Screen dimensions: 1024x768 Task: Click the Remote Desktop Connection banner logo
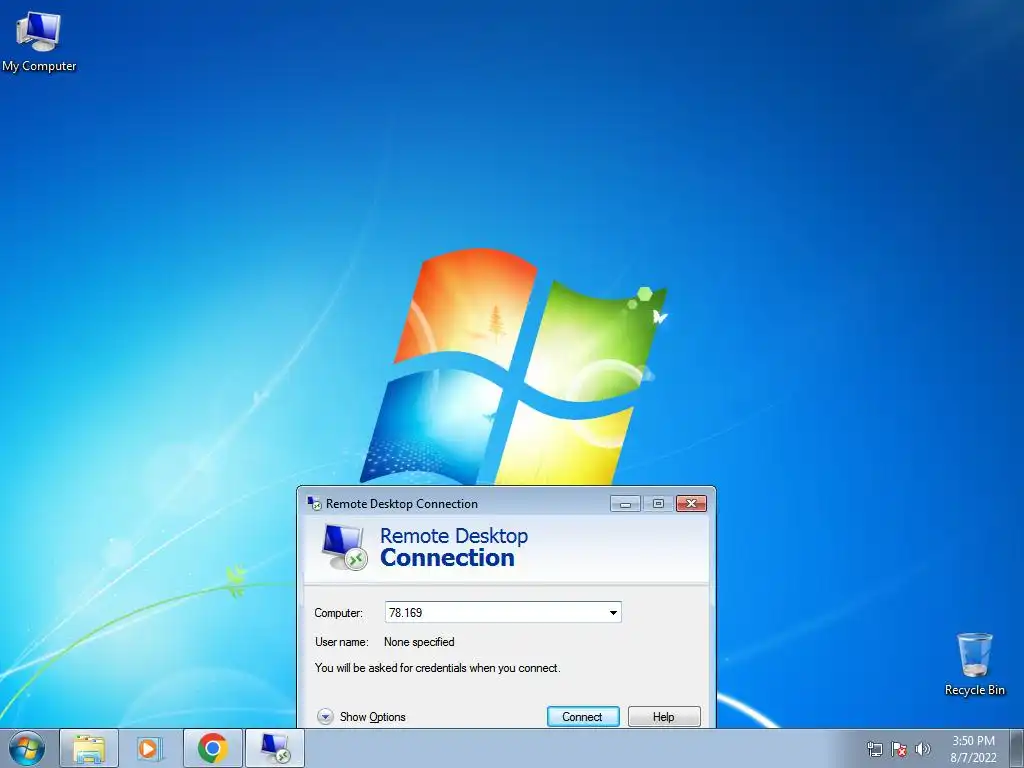coord(344,547)
